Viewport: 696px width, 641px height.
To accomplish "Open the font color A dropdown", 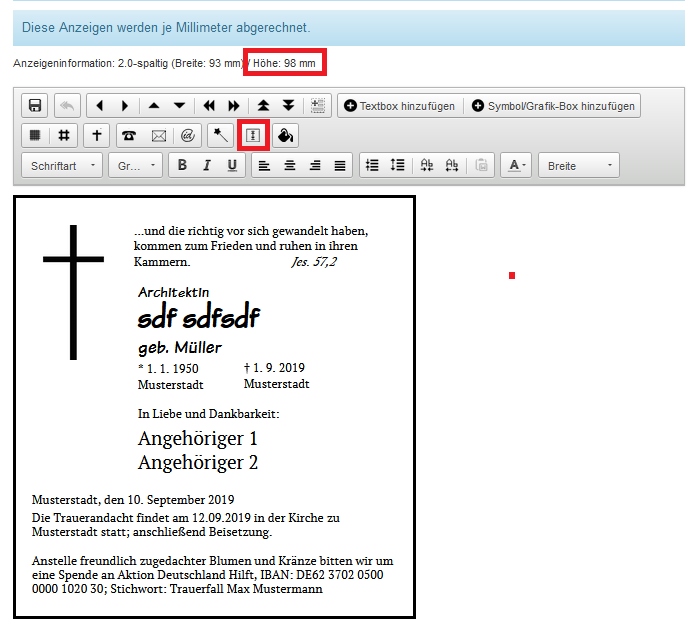I will 516,166.
